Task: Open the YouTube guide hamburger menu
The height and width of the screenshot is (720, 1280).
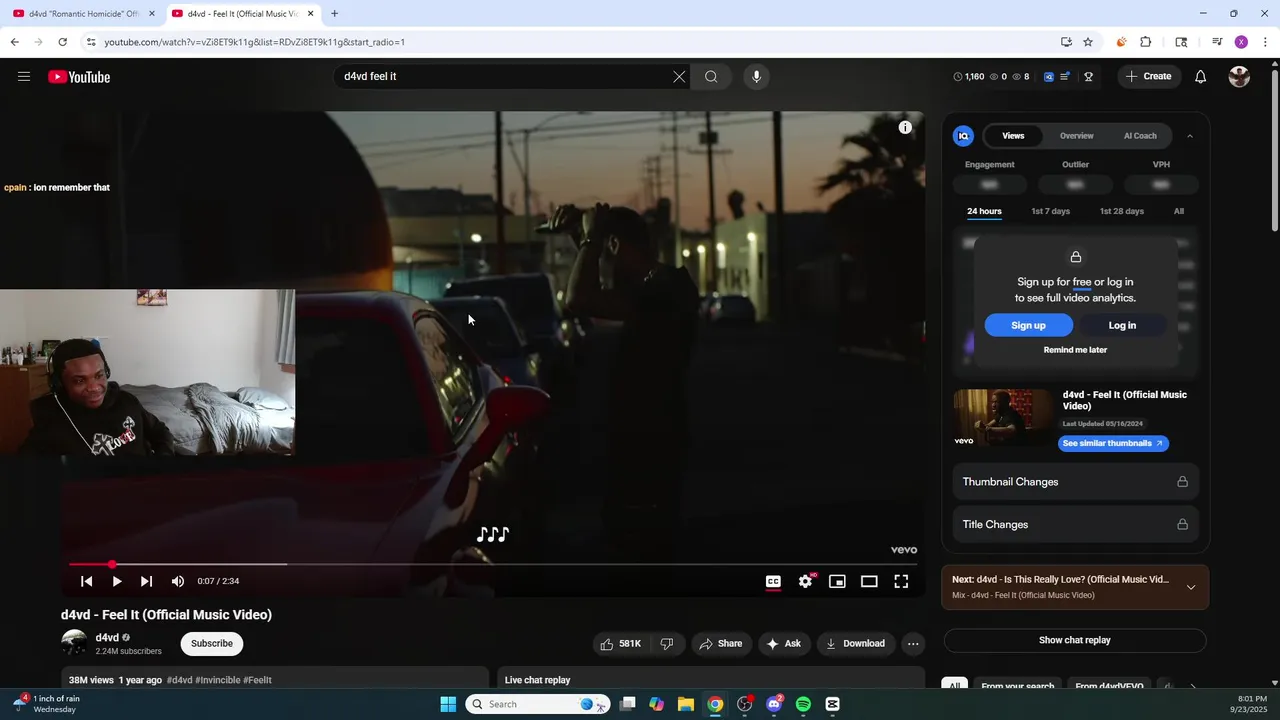Action: click(x=24, y=76)
